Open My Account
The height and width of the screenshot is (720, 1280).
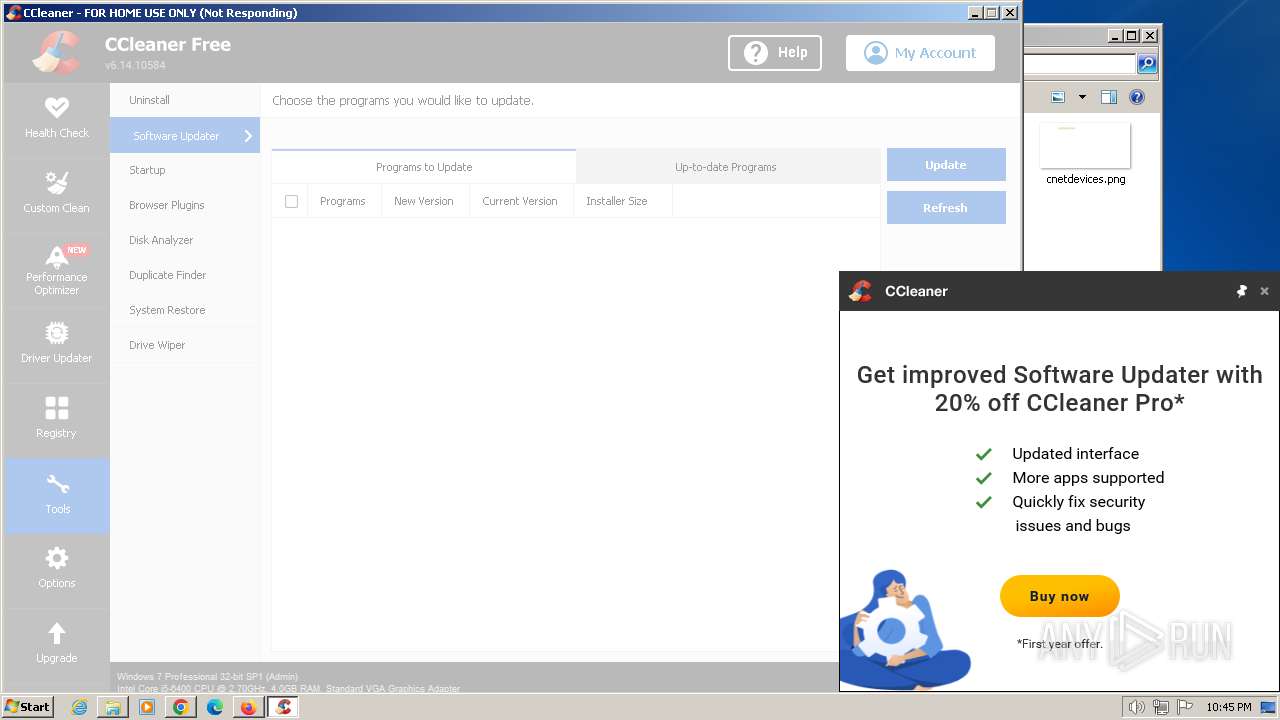[920, 53]
